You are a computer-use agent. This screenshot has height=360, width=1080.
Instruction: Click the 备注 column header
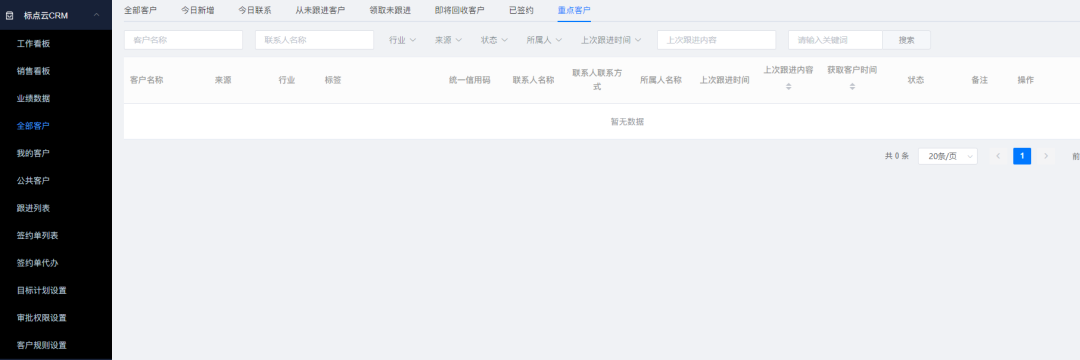coord(979,80)
